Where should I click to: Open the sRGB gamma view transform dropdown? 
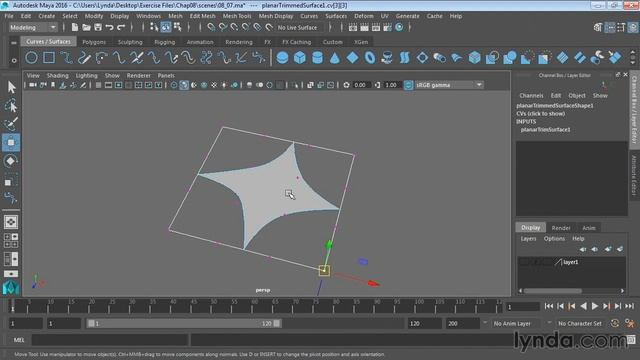tap(449, 85)
